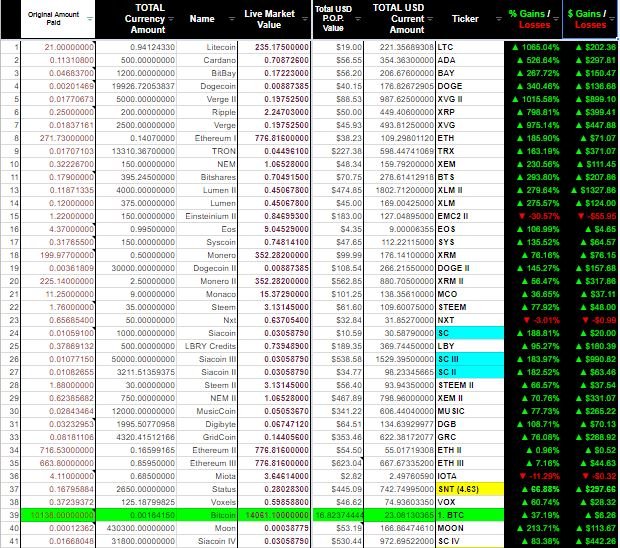620x548 pixels.
Task: Click the LTC ticker cell
Action: pyautogui.click(x=470, y=47)
